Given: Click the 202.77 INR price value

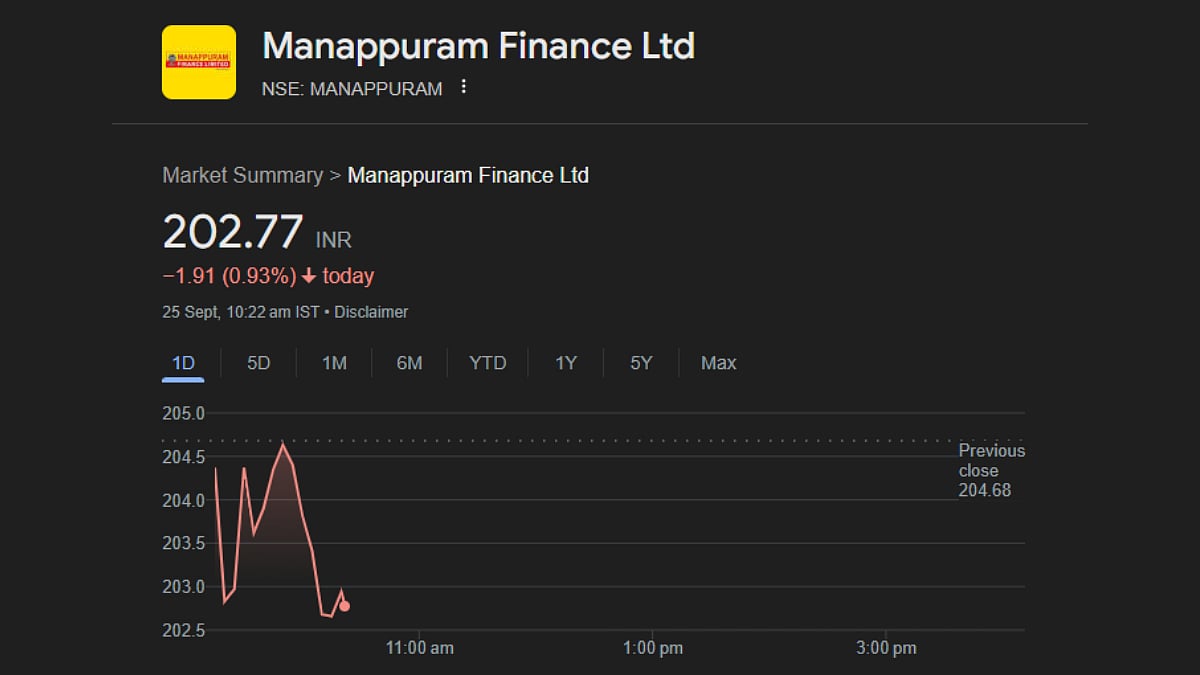Looking at the screenshot, I should (x=233, y=232).
